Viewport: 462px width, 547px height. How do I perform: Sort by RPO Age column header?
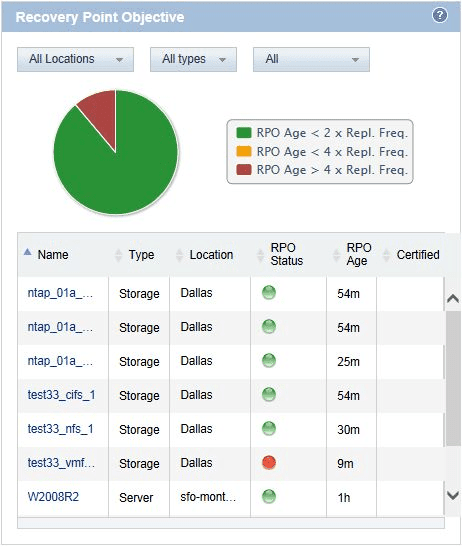click(x=358, y=254)
